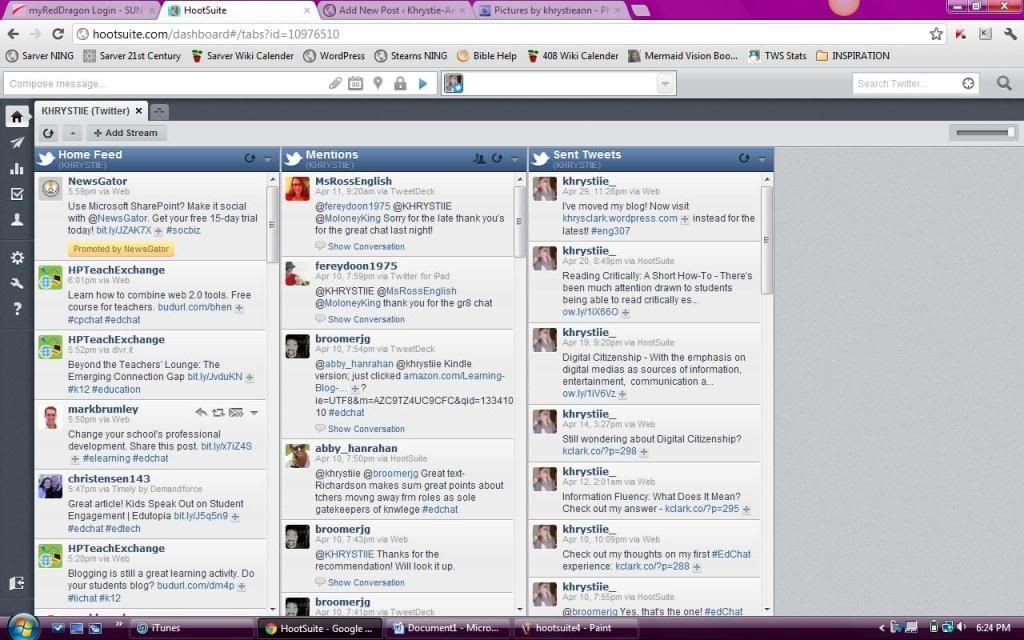Click the Promoted by NewsGator label

121,249
